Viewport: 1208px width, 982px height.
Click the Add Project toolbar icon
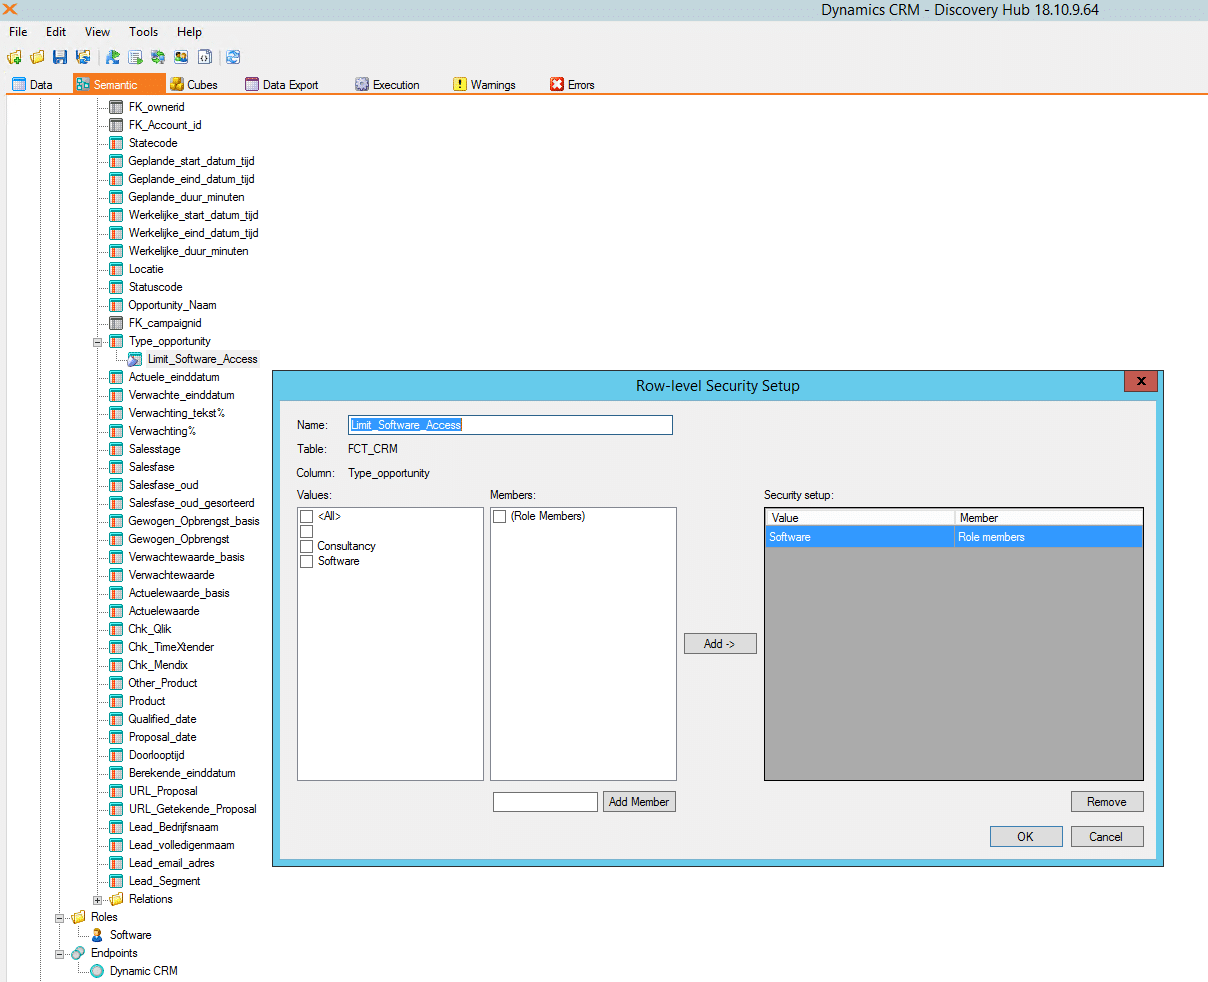coord(14,57)
